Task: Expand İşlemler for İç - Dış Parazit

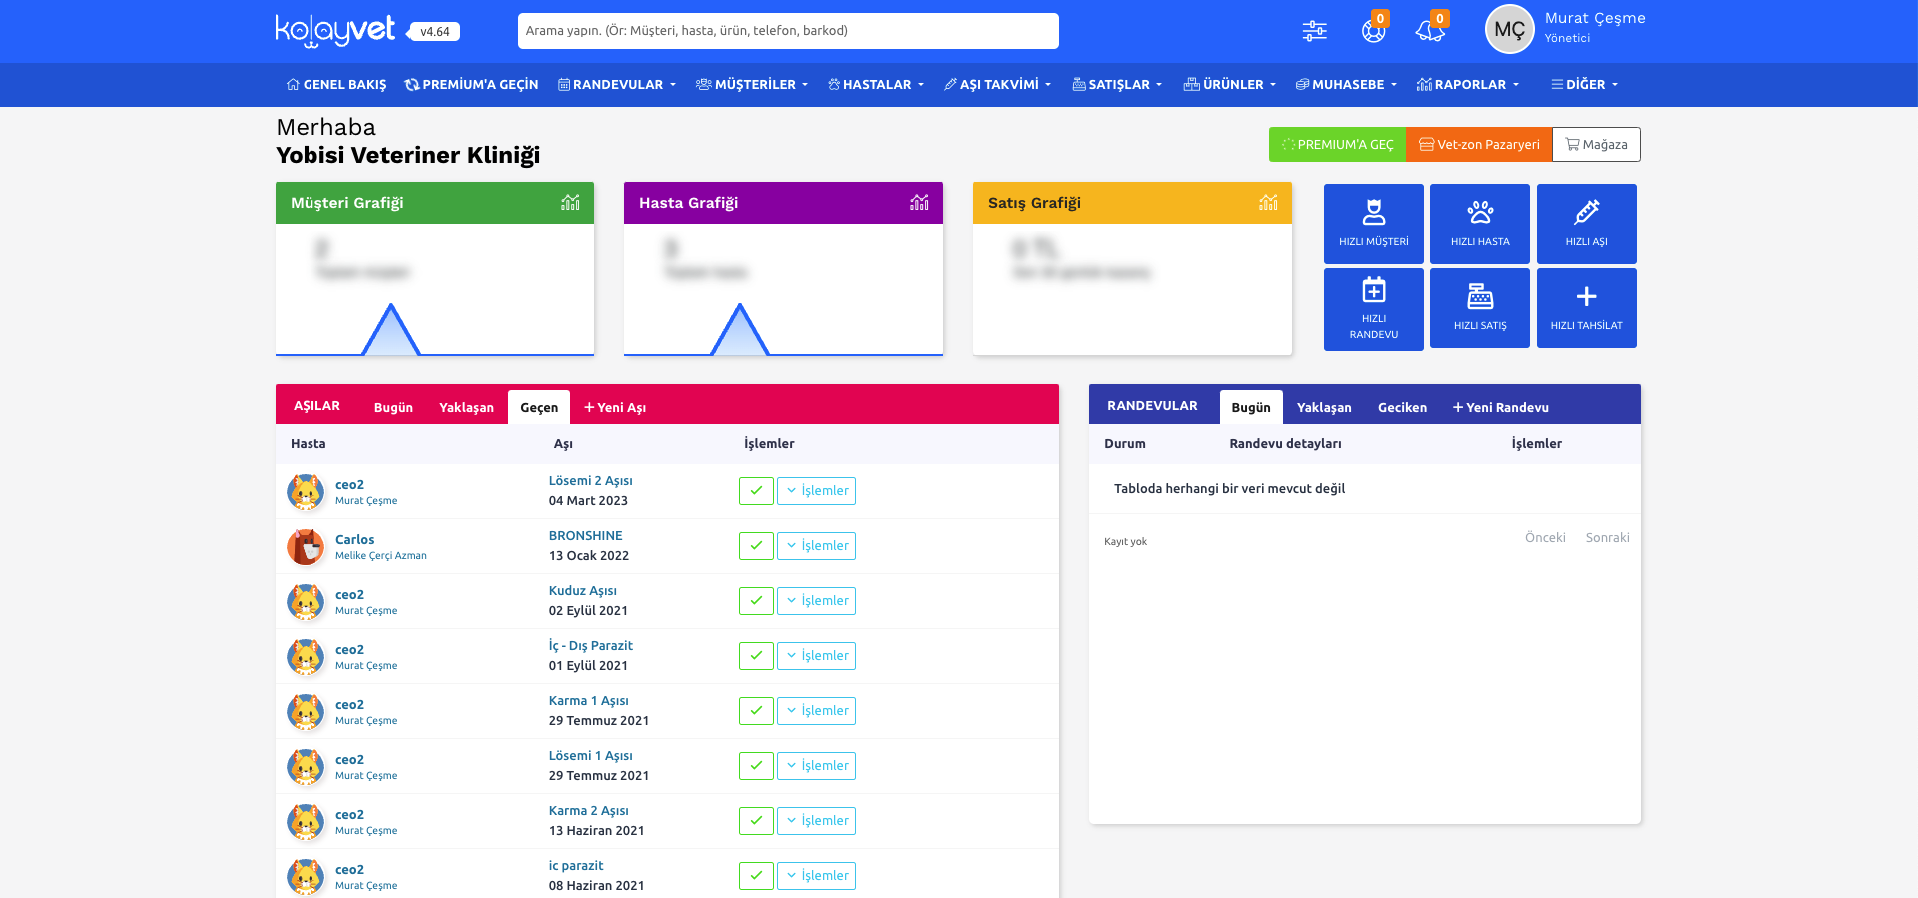Action: point(816,656)
